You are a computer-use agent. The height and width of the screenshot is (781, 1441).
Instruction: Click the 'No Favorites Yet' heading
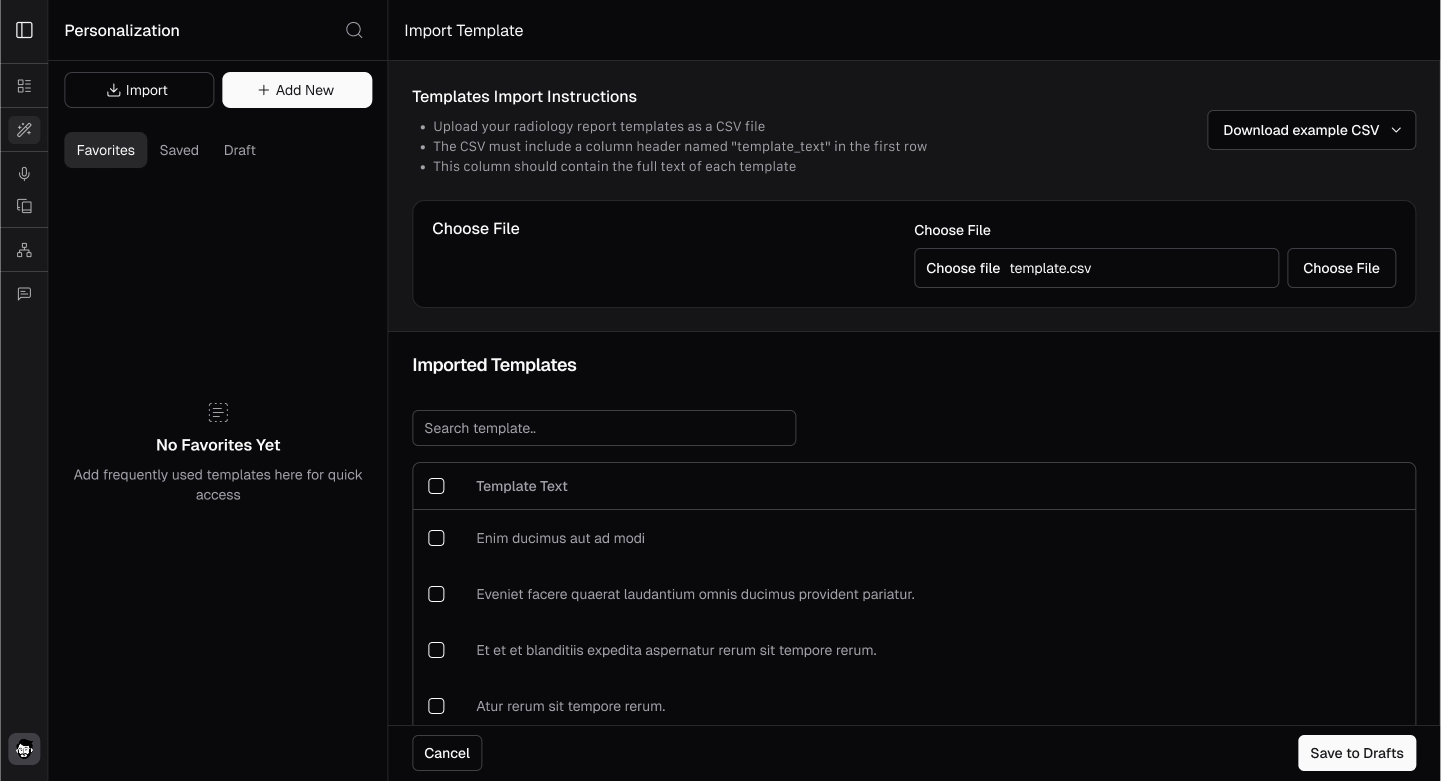click(218, 445)
